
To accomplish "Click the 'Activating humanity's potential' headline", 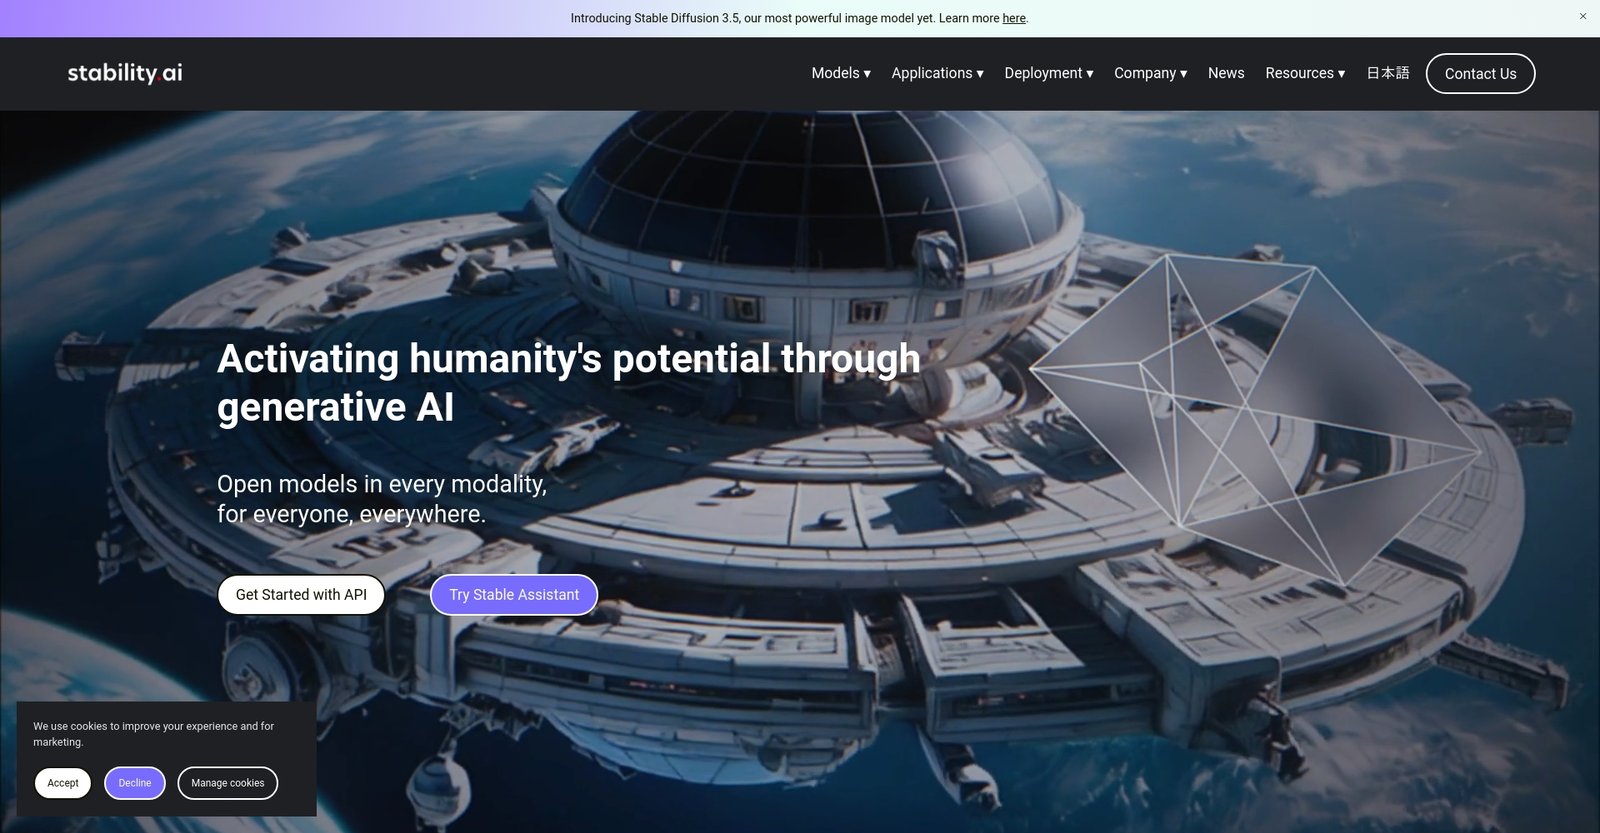I will pyautogui.click(x=568, y=383).
